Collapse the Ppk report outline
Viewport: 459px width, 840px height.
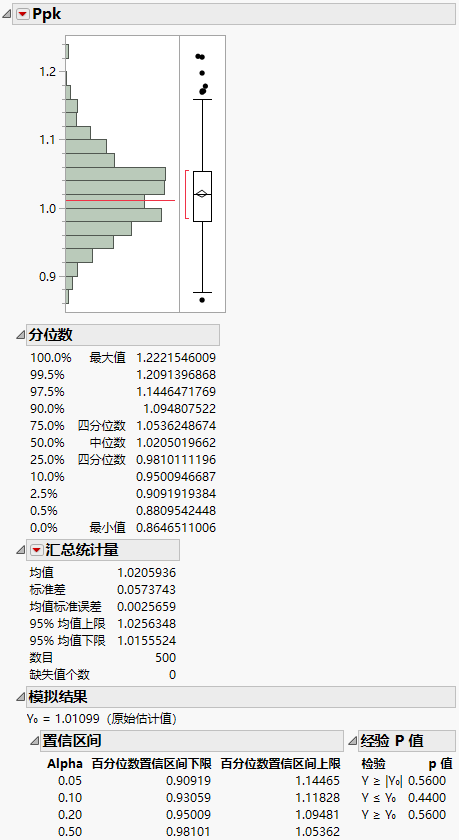coord(7,14)
